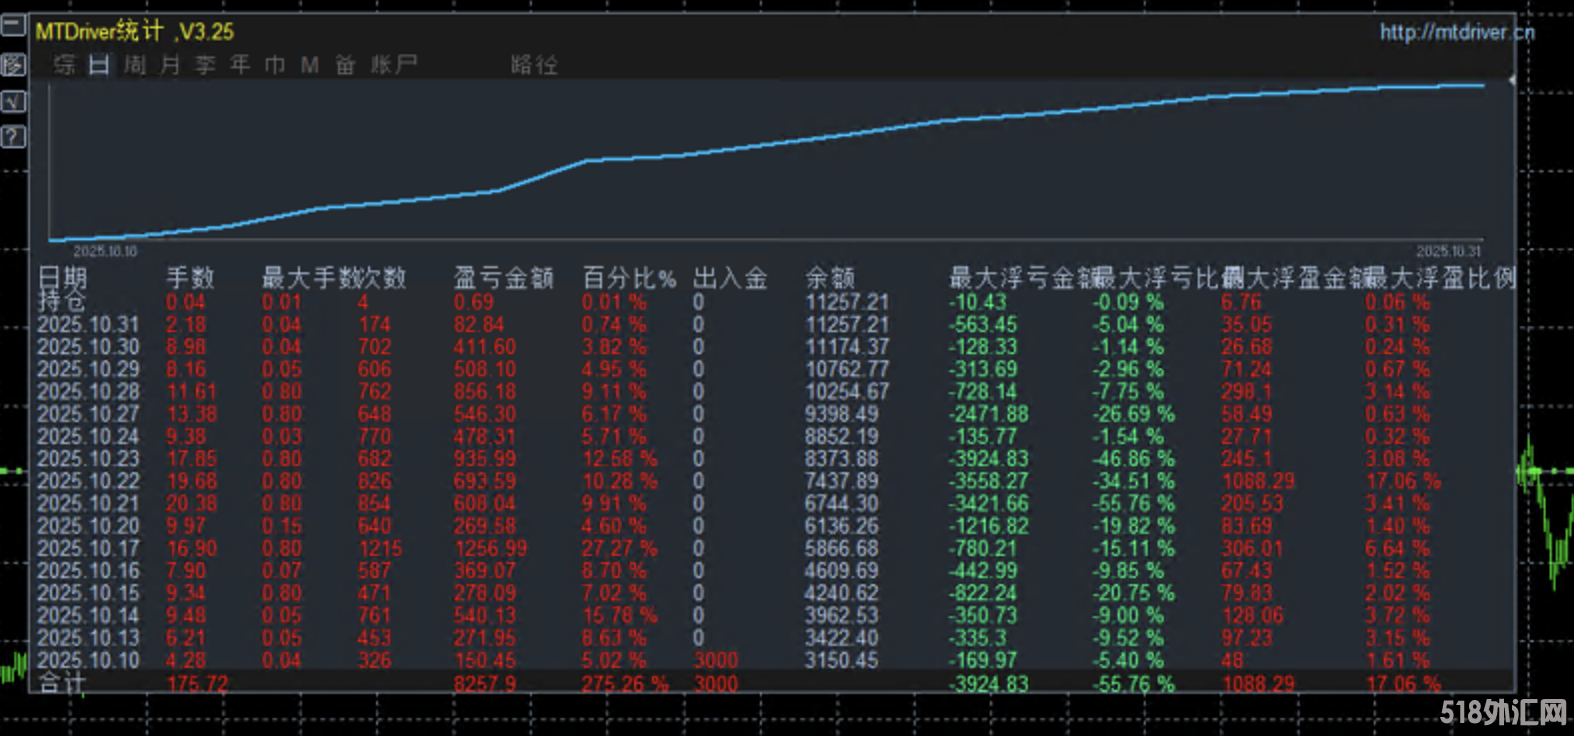Select the 2025.10.20 date row
This screenshot has height=736, width=1574.
coord(88,526)
